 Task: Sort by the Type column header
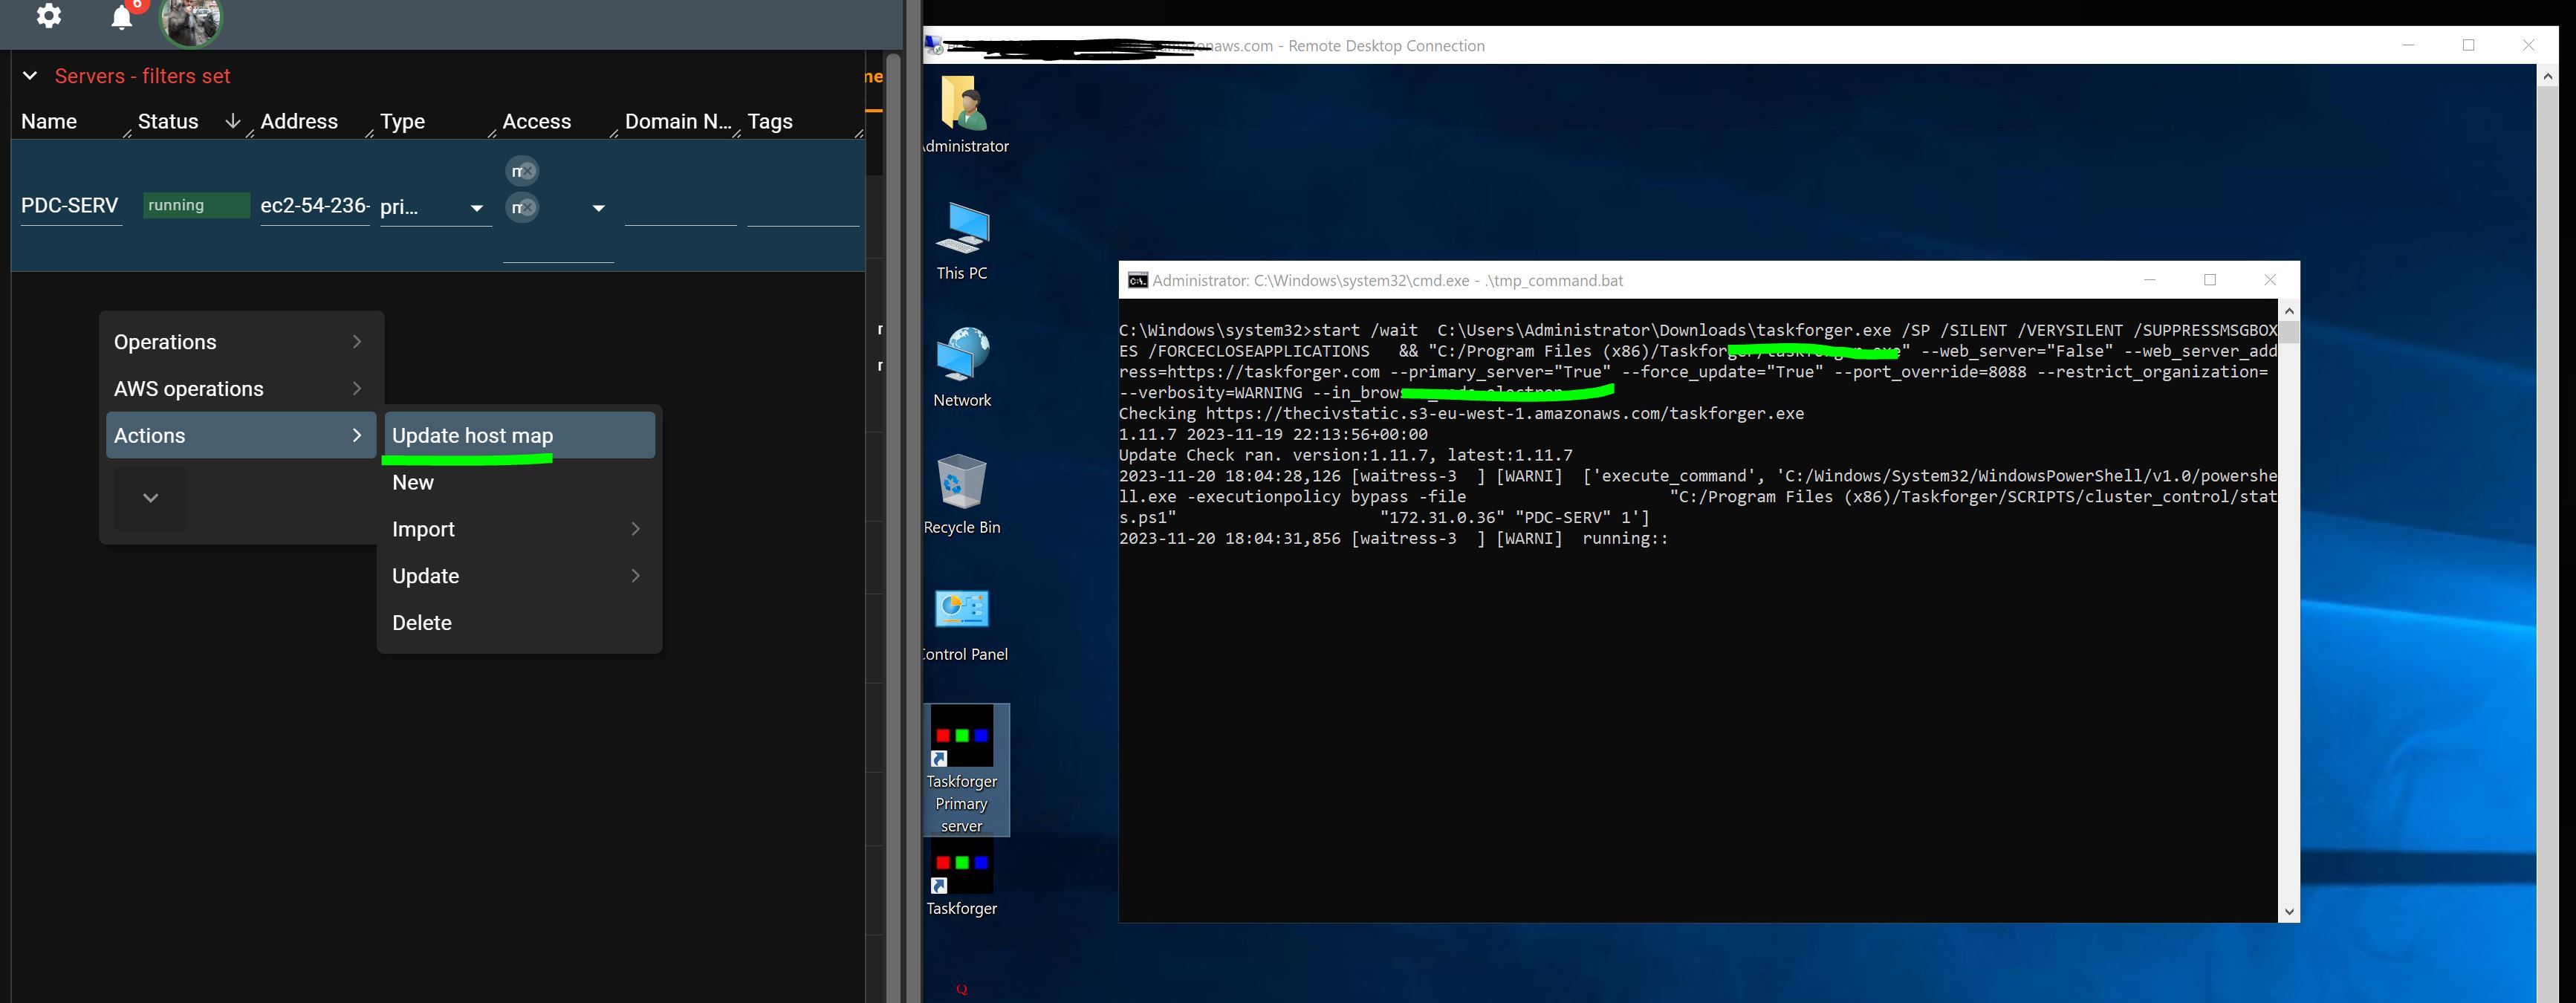[x=402, y=121]
